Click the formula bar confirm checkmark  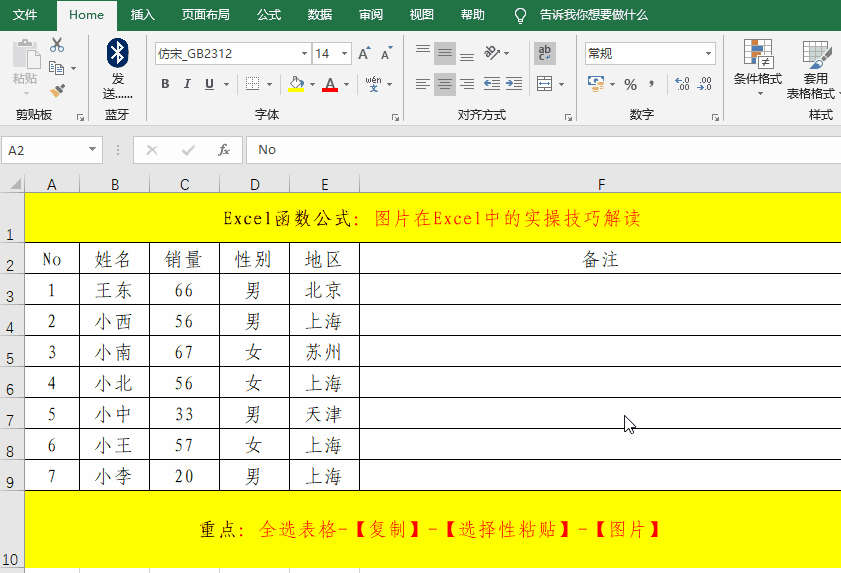pyautogui.click(x=188, y=150)
